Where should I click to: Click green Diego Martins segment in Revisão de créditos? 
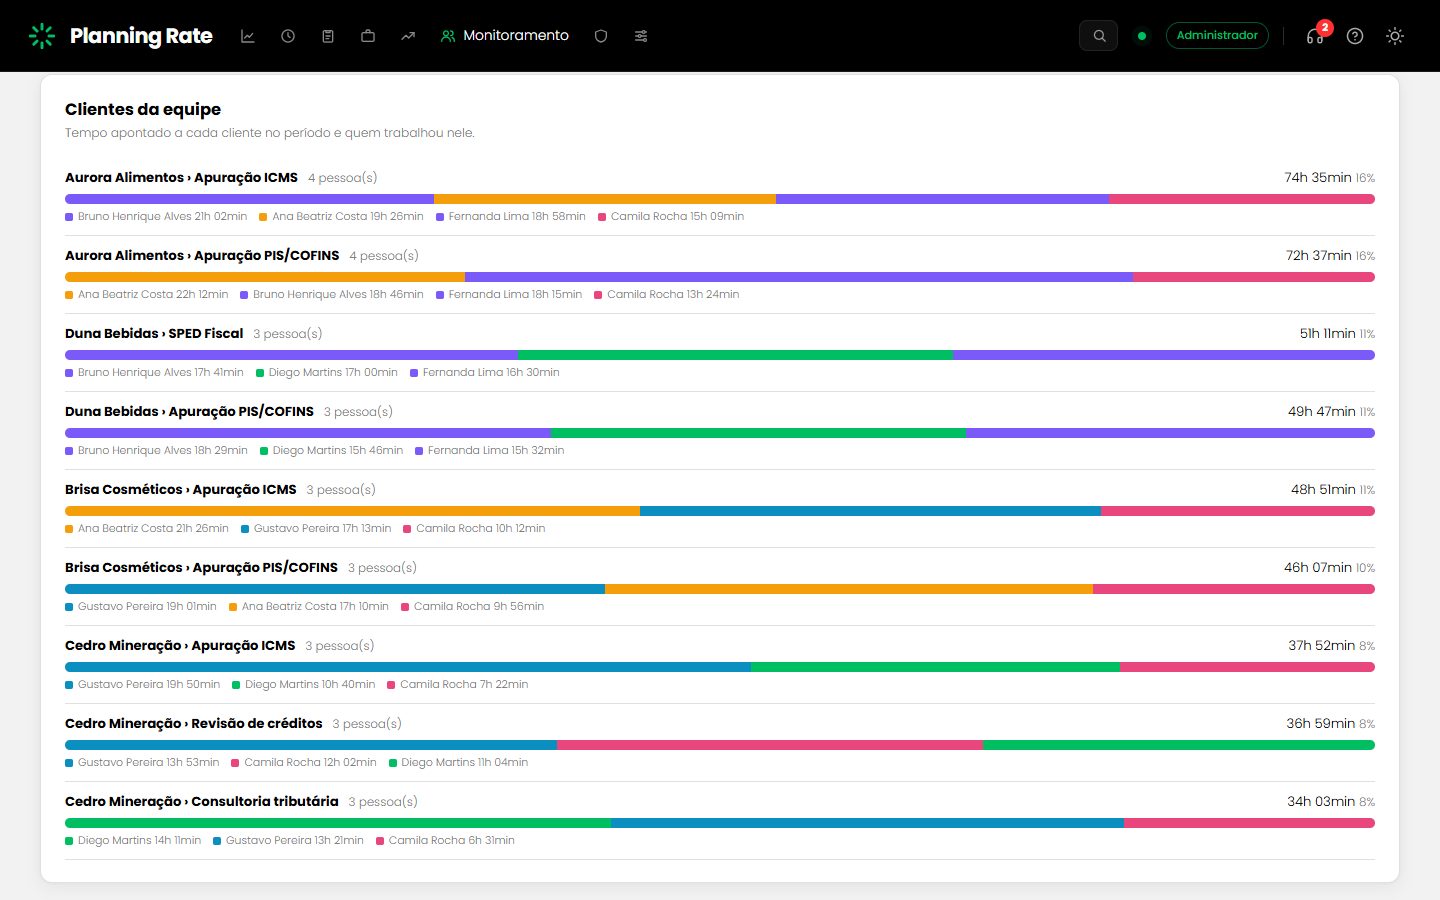[x=1179, y=745]
